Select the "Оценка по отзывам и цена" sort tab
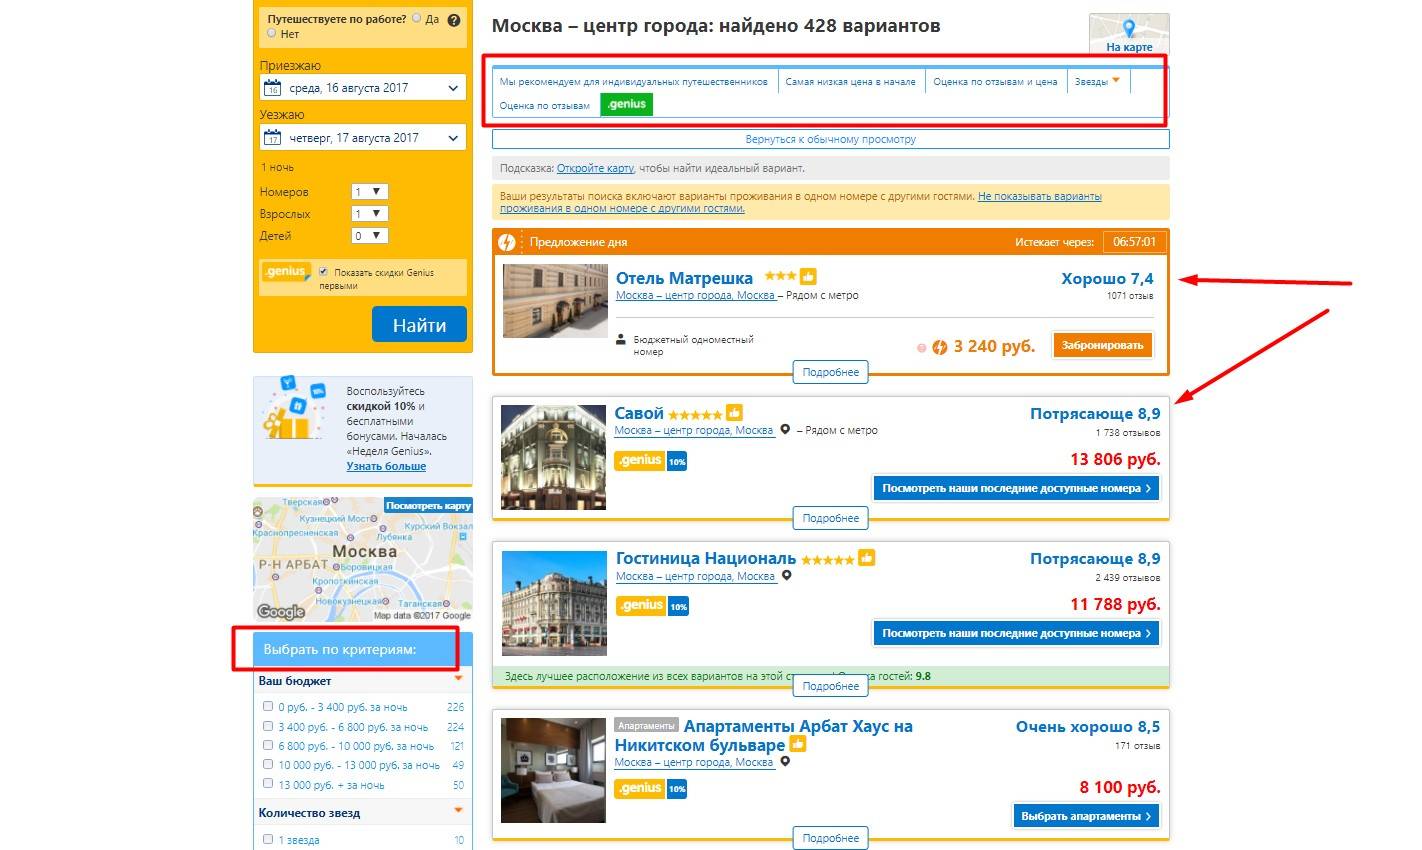The height and width of the screenshot is (850, 1422). pyautogui.click(x=994, y=82)
